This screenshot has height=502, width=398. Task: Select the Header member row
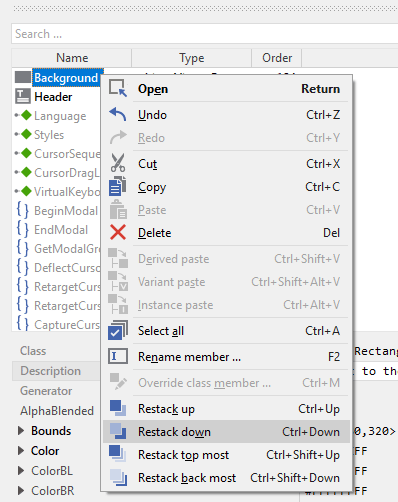53,97
